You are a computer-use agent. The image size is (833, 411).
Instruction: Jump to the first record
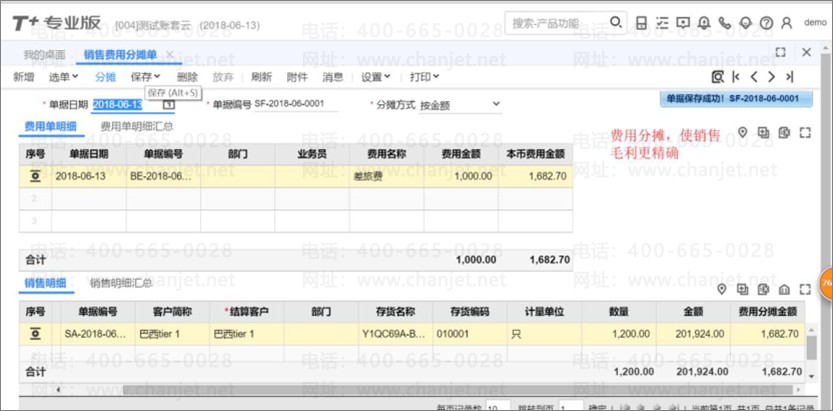tap(736, 77)
